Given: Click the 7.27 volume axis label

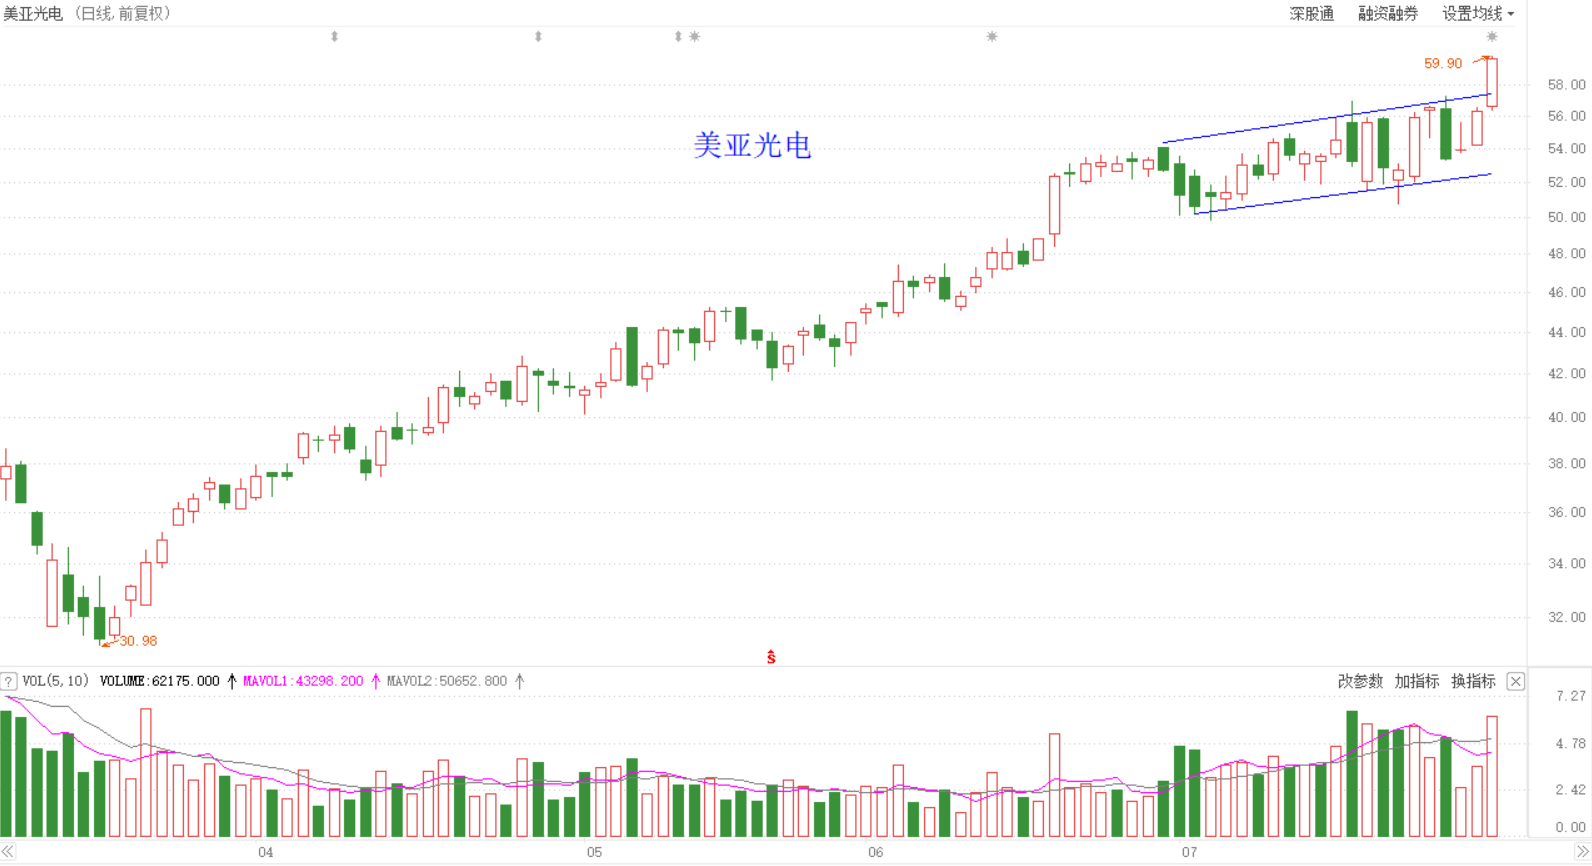Looking at the screenshot, I should 1571,696.
